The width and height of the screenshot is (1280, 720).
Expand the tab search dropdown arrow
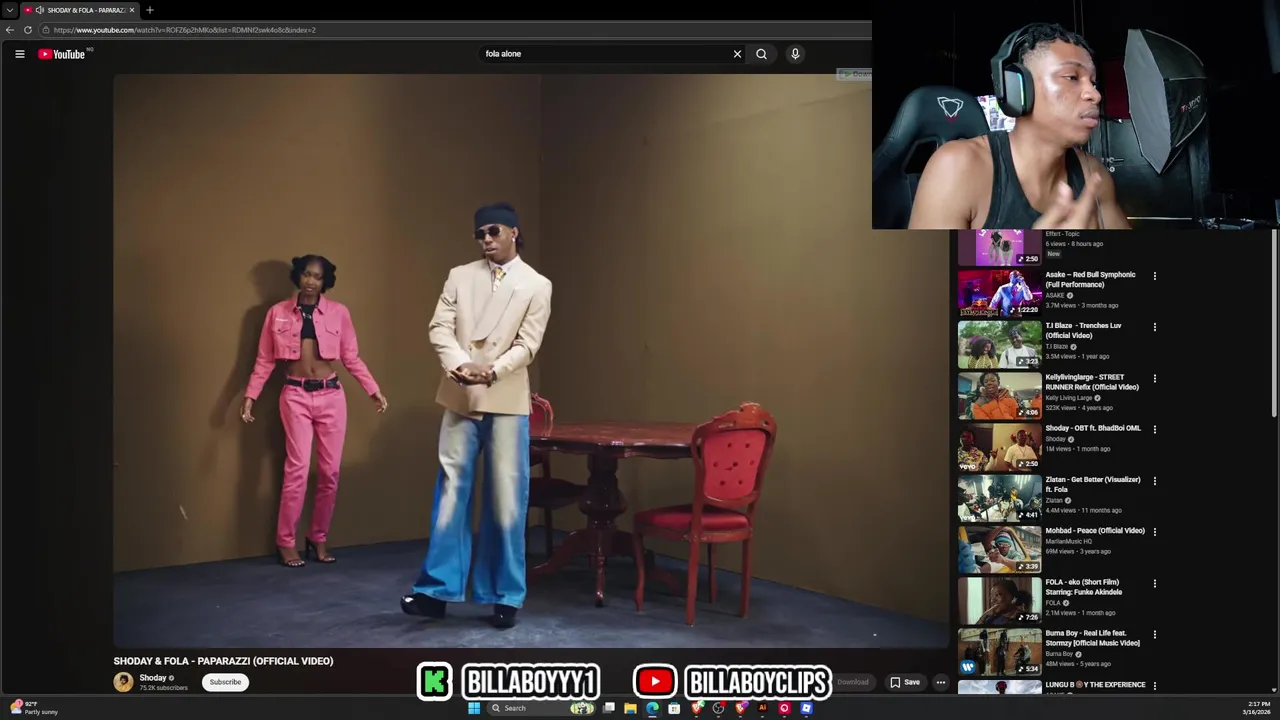click(x=9, y=10)
